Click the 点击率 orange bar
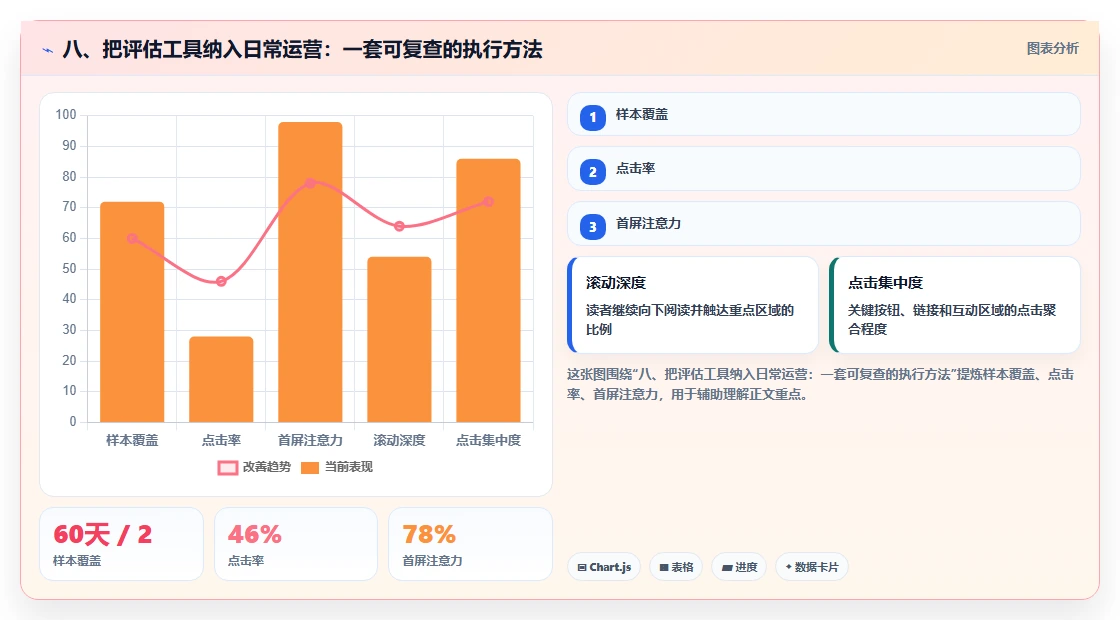Screen dimensions: 1120x620 point(221,379)
